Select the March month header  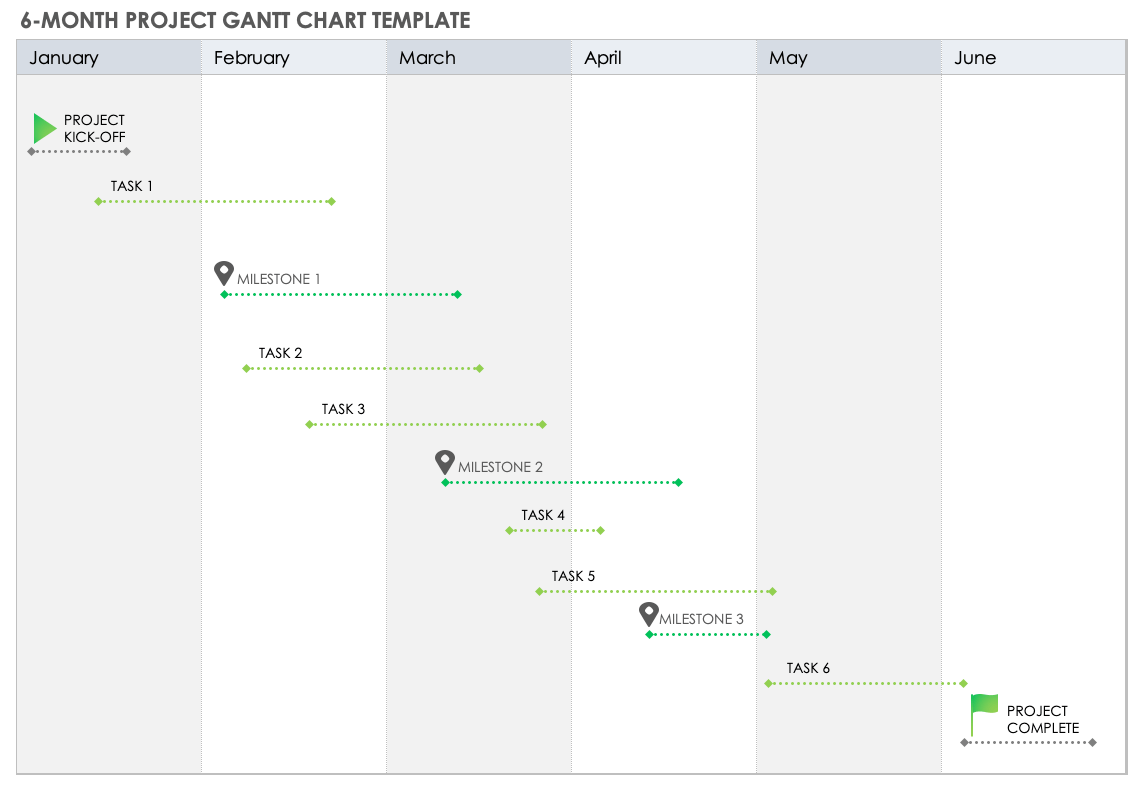click(427, 57)
